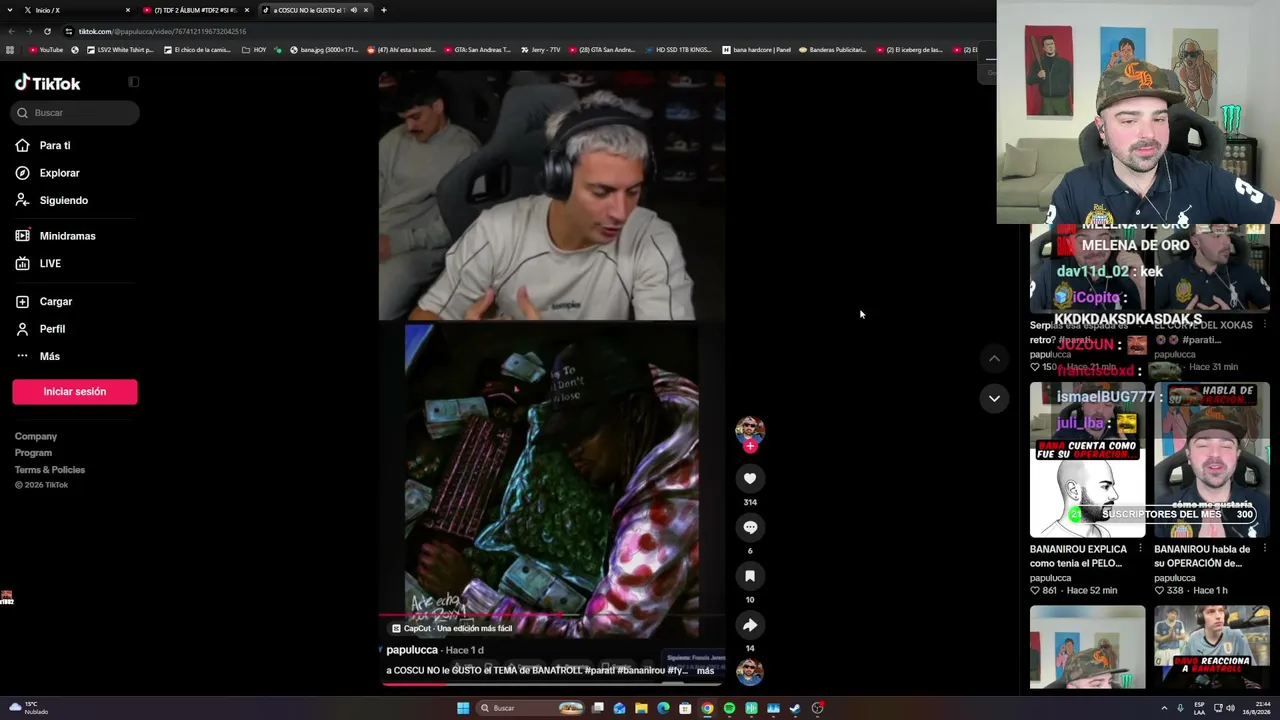Open the tab search dropdown arrow
This screenshot has height=720, width=1280.
[10, 10]
